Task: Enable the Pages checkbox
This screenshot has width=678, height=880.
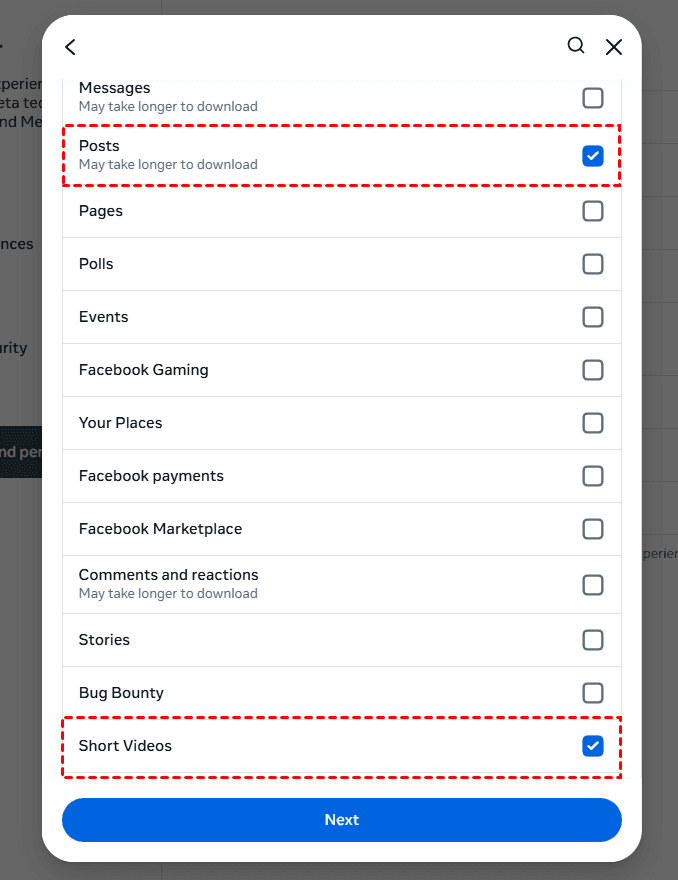Action: pos(593,211)
